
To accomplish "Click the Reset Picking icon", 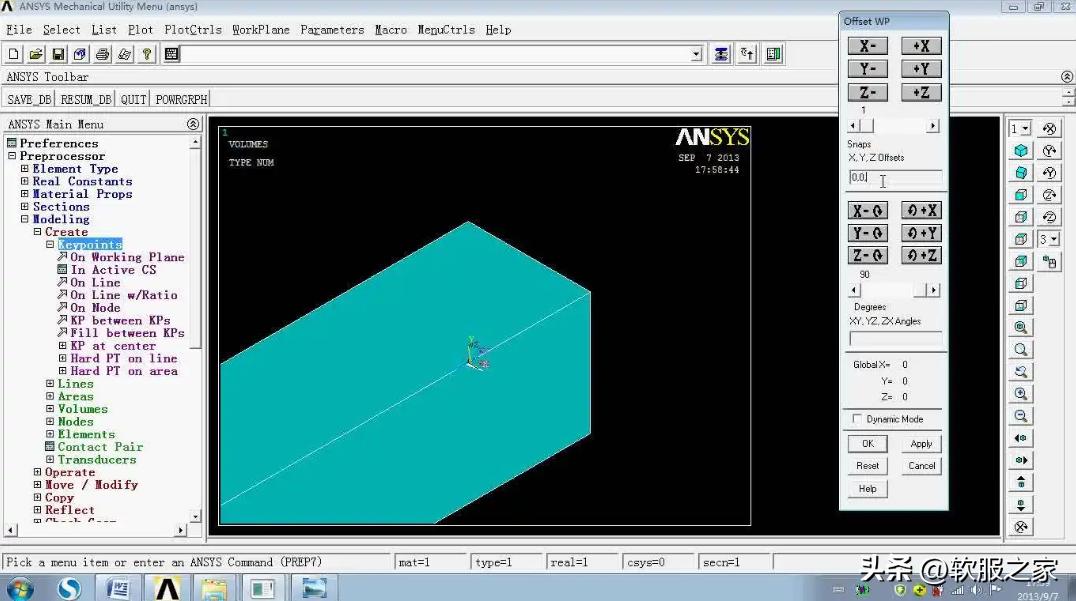I will pyautogui.click(x=747, y=54).
